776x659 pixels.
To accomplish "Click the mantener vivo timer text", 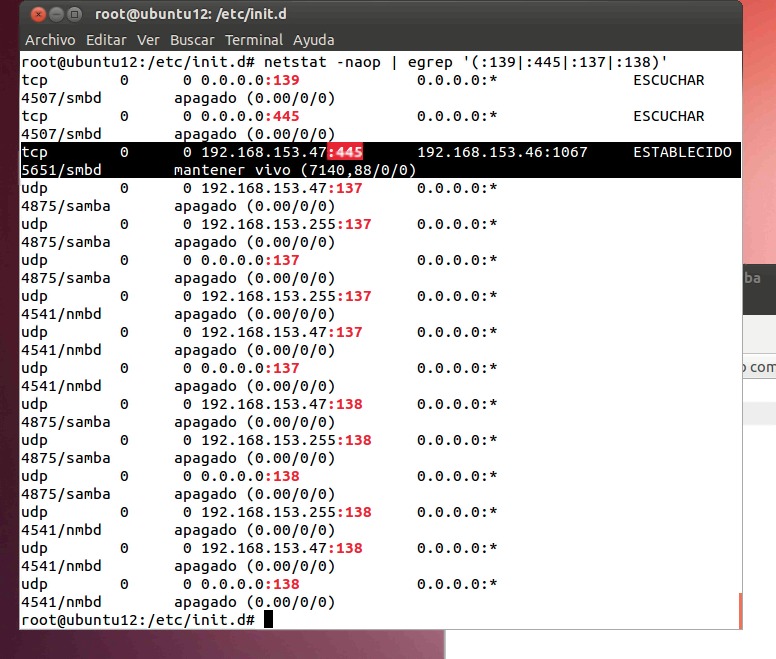I will pyautogui.click(x=295, y=170).
